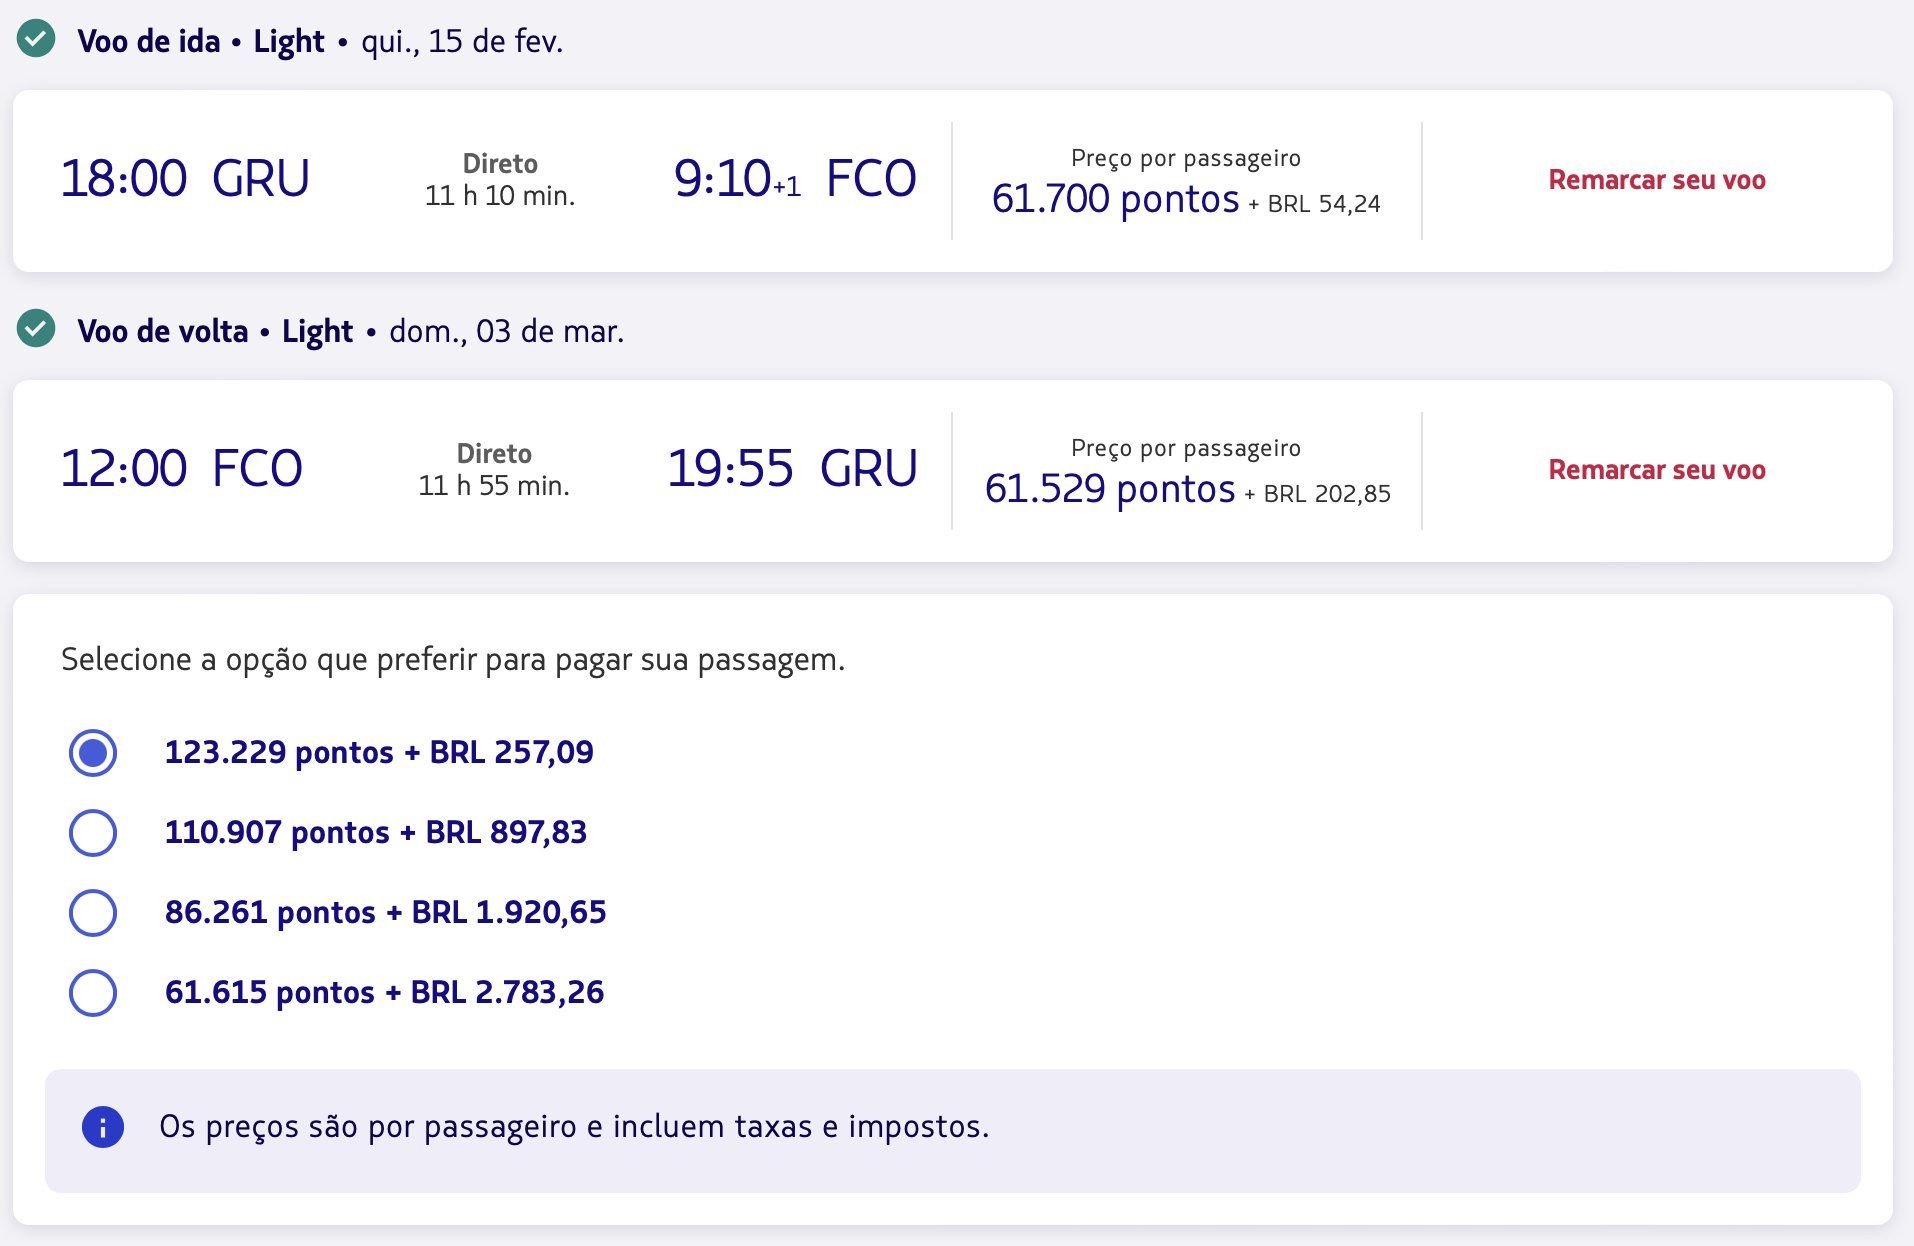The height and width of the screenshot is (1246, 1914).
Task: Click the 61.700 pontos outbound price
Action: pyautogui.click(x=1115, y=199)
